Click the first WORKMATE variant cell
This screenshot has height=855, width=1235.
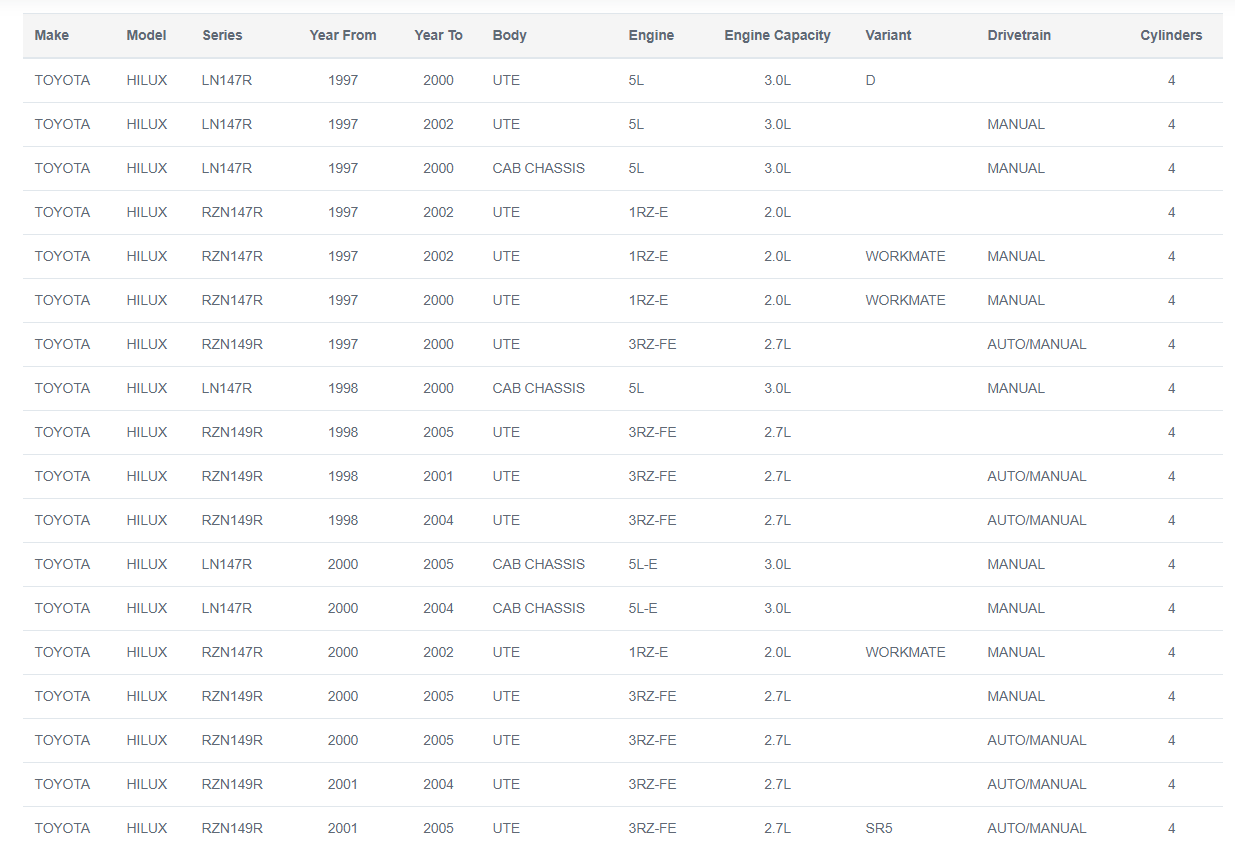coord(905,256)
